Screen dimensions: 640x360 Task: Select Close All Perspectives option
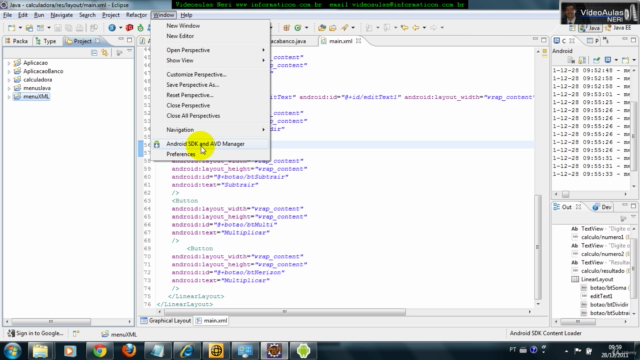tap(193, 116)
